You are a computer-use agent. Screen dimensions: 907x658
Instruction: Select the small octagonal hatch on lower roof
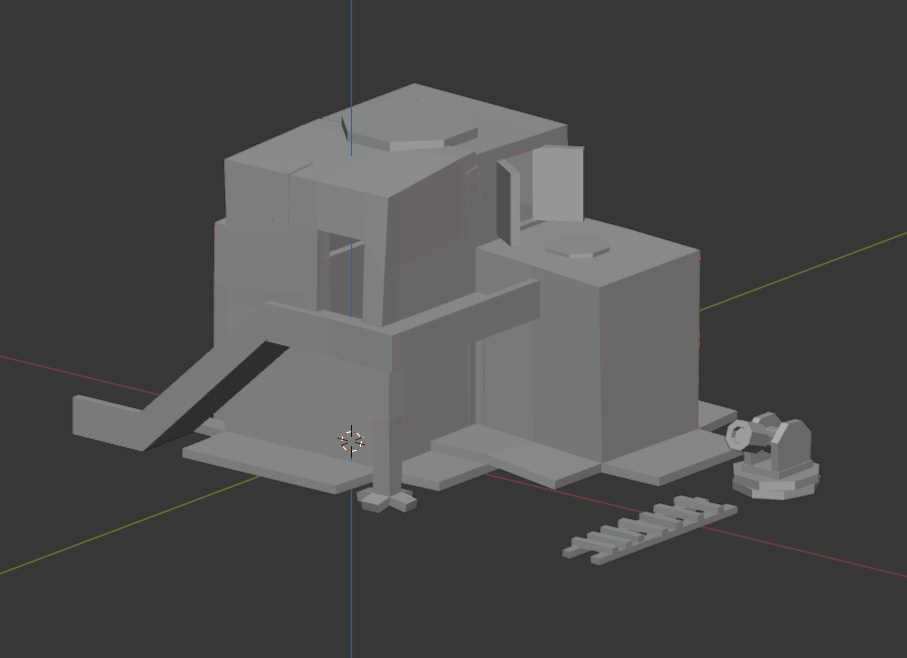[577, 246]
